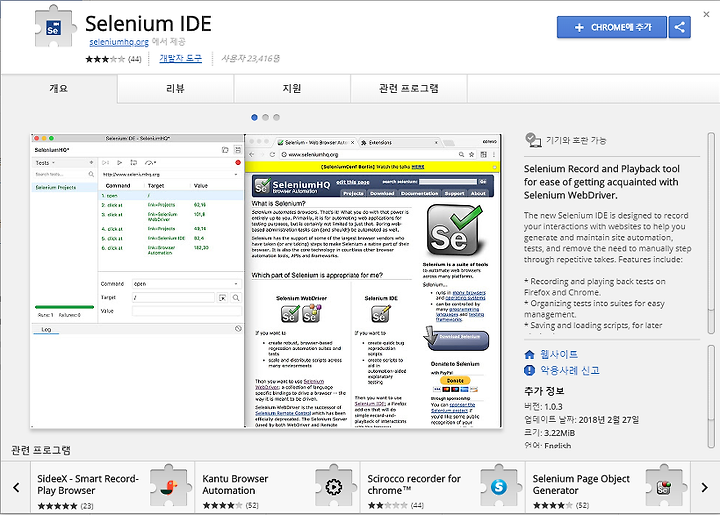Image resolution: width=720 pixels, height=515 pixels.
Task: Click the 버전: 1.0.3 text
Action: click(543, 407)
